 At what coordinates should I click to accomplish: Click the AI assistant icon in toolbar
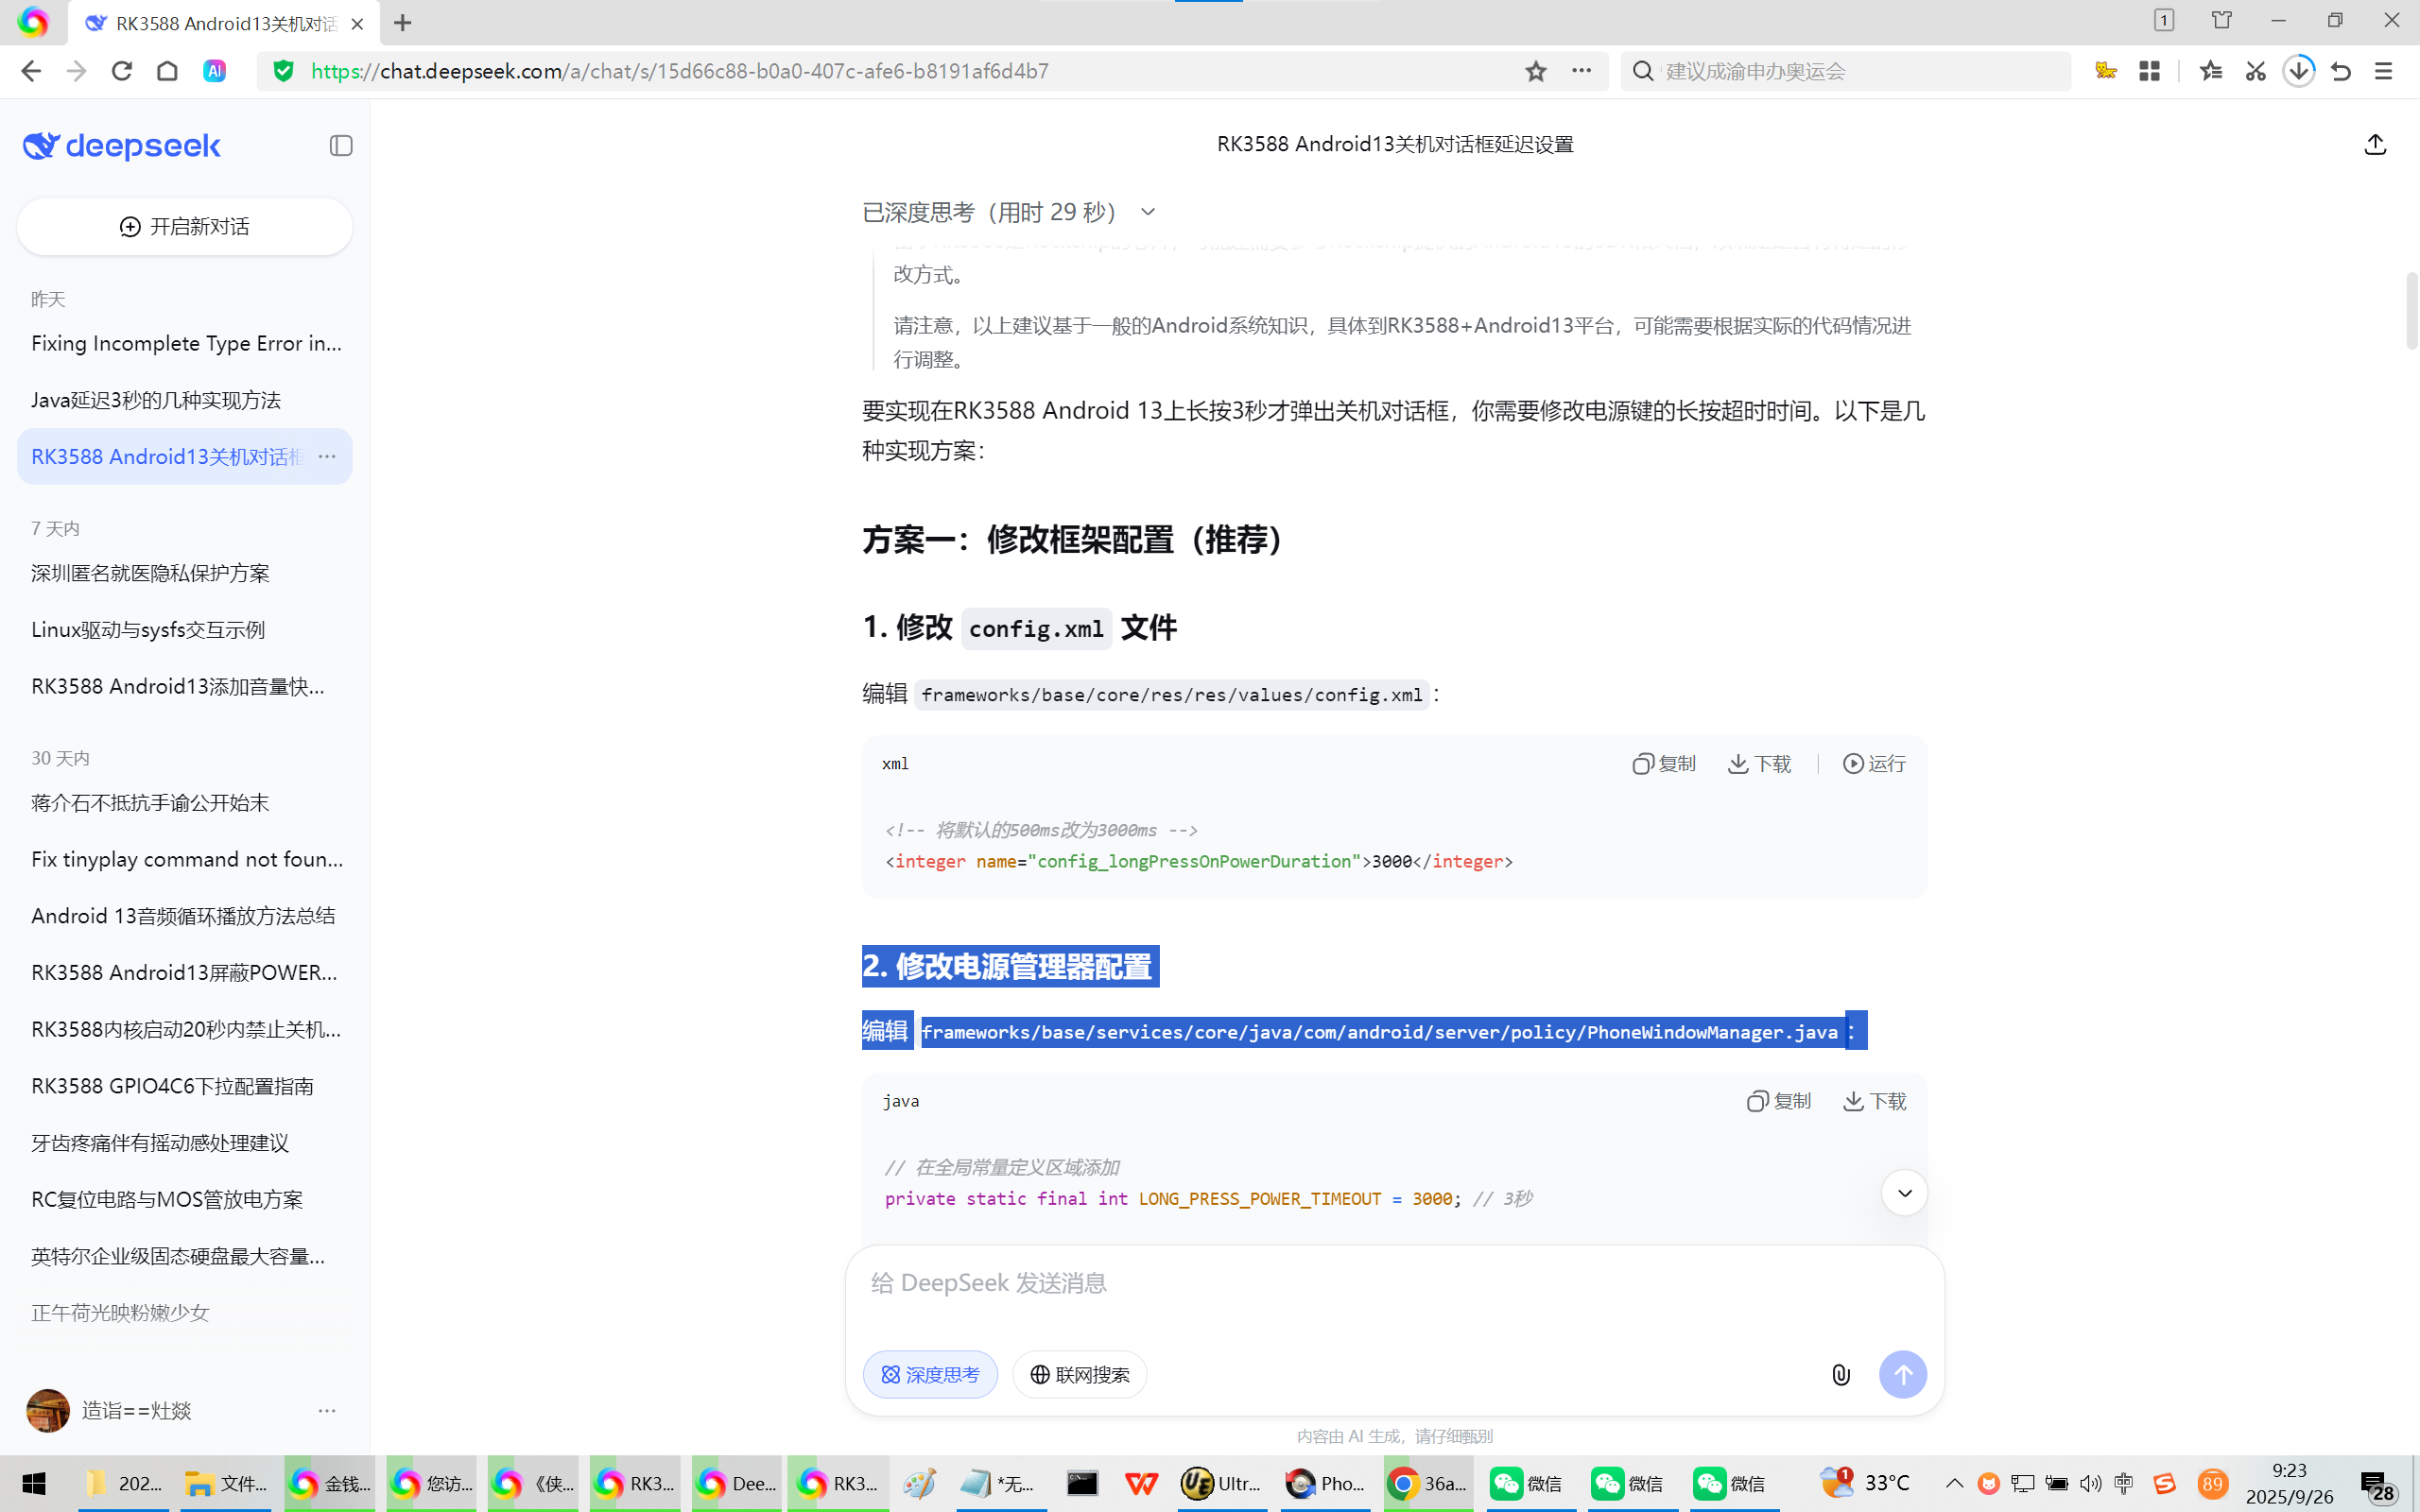[214, 71]
